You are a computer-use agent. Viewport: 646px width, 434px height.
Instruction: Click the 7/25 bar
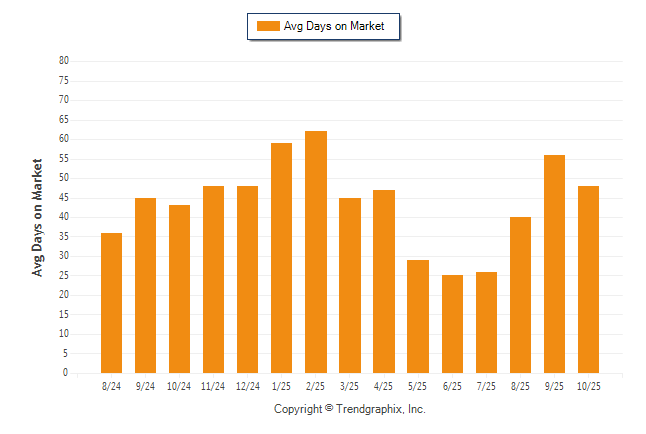point(486,322)
